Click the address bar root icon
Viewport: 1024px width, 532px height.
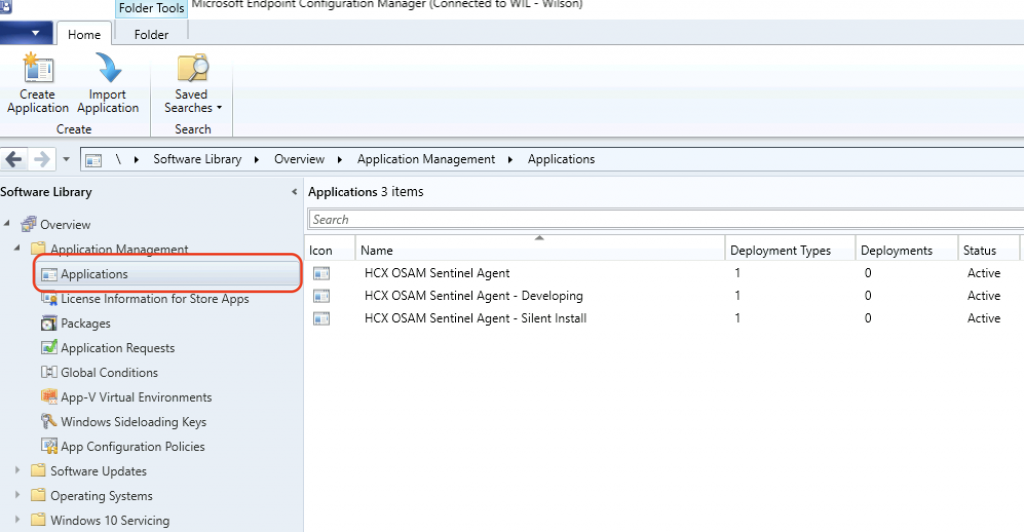click(x=93, y=160)
